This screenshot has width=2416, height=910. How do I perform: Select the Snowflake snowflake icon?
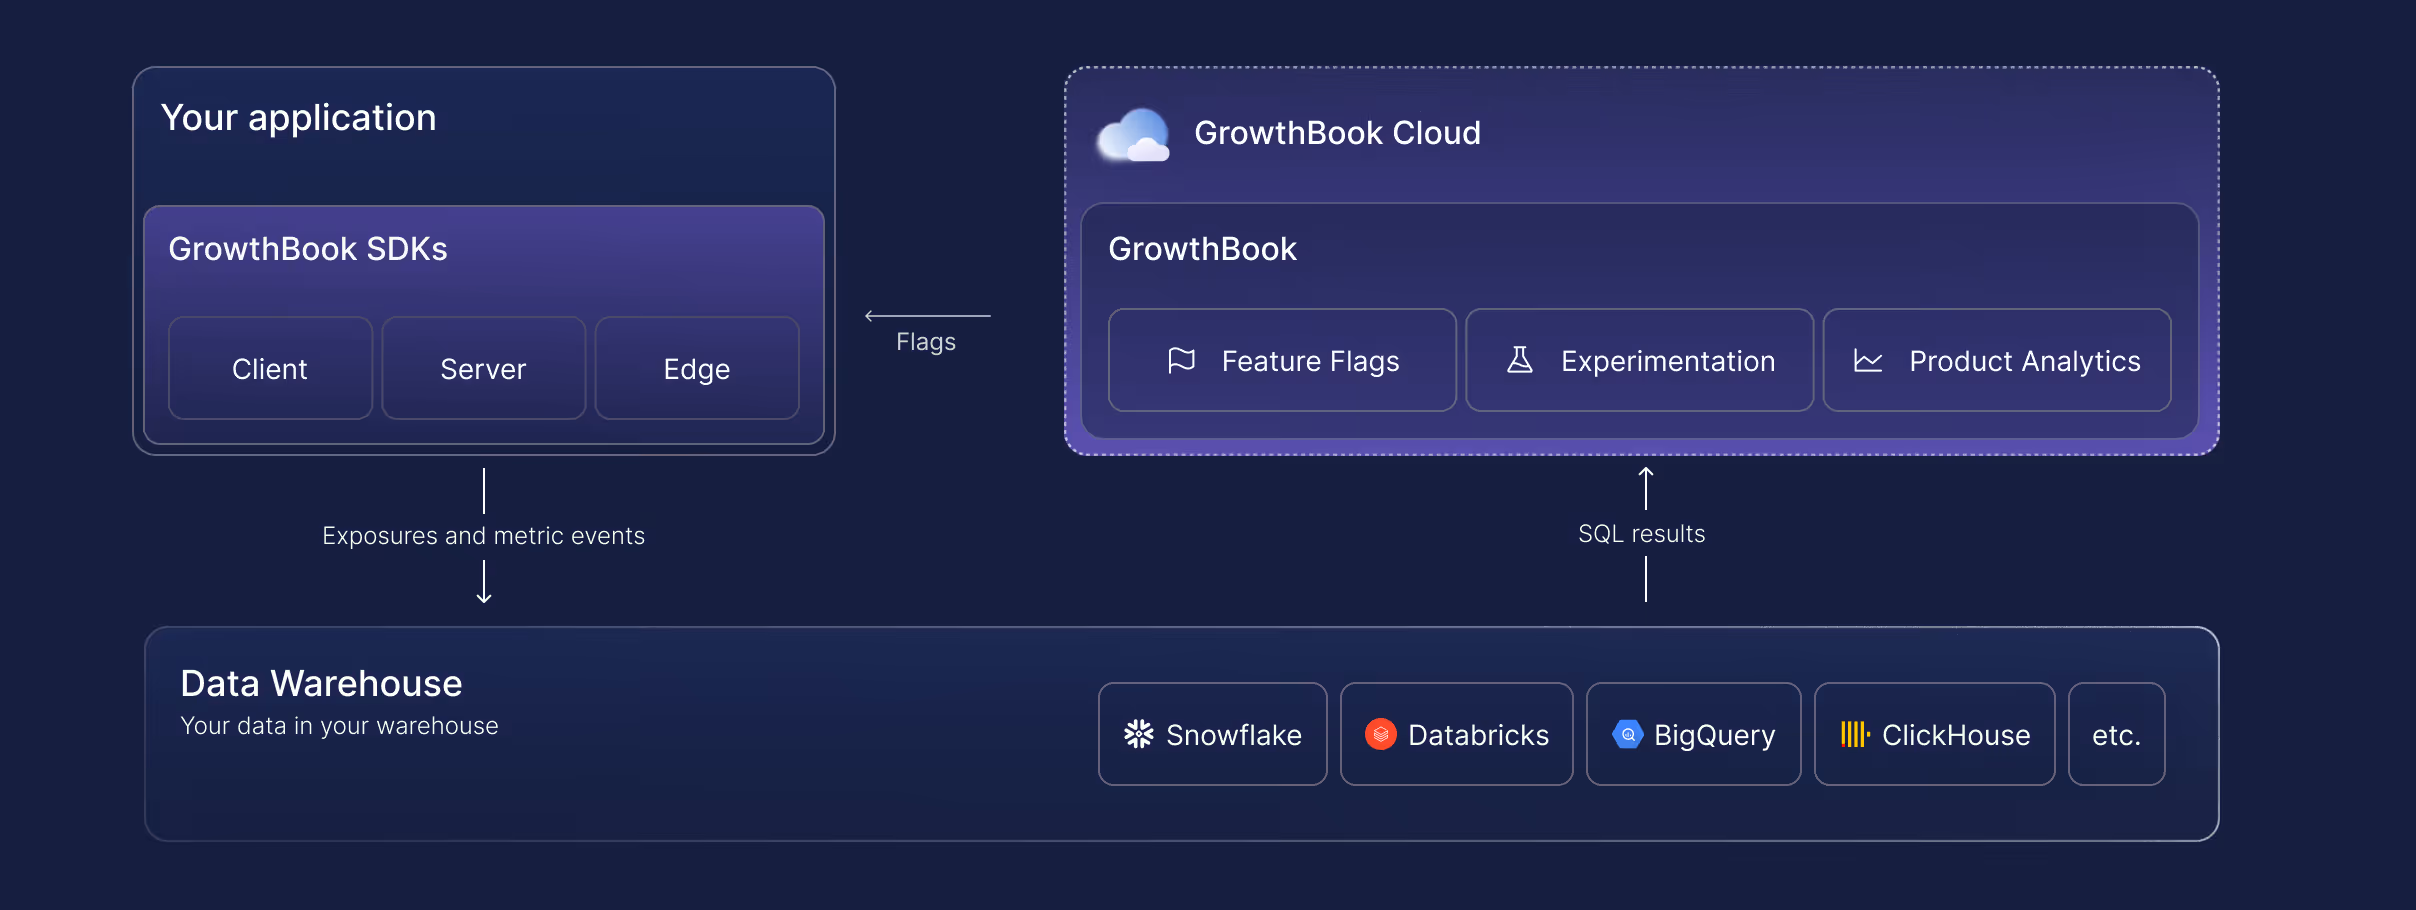pos(1138,733)
